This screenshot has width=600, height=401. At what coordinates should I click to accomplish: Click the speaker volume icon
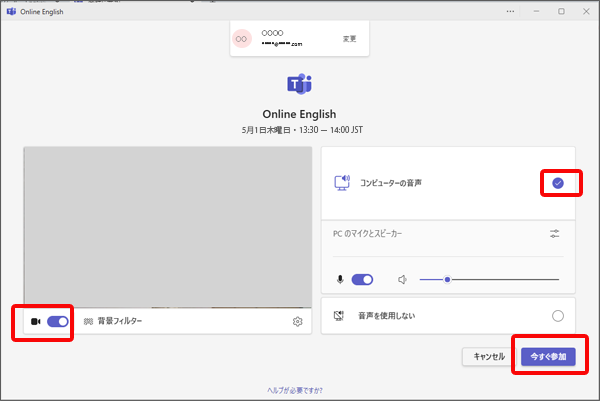tap(402, 280)
